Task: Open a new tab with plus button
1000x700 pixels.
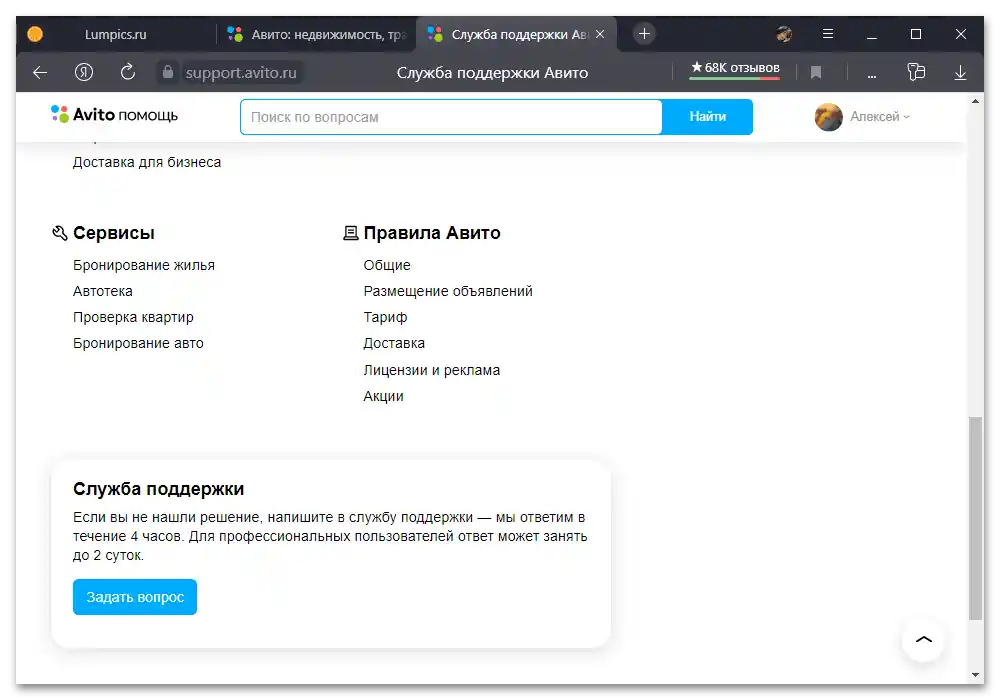Action: point(644,34)
